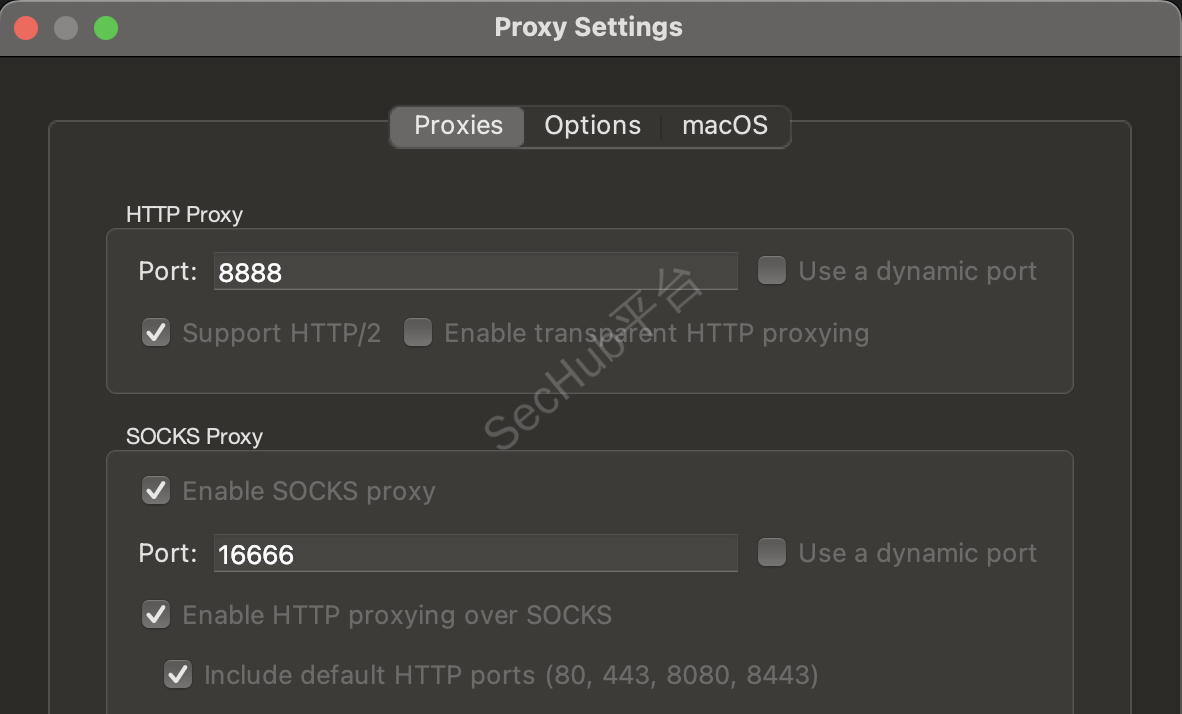Switch to the Options tab
This screenshot has height=714, width=1182.
click(x=592, y=126)
